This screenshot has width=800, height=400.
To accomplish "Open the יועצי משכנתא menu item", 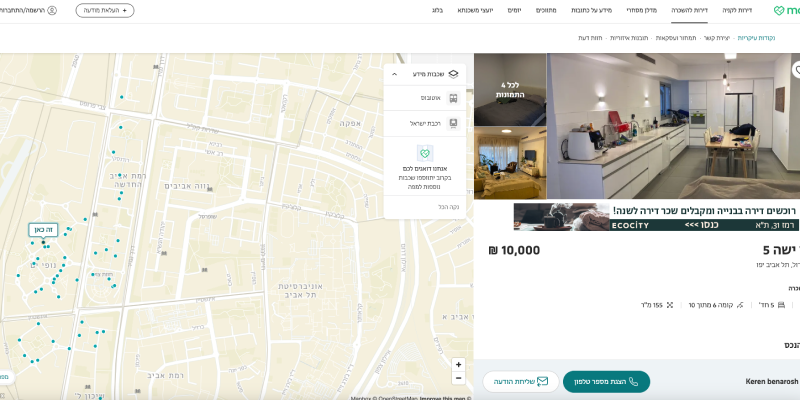I will 475,10.
